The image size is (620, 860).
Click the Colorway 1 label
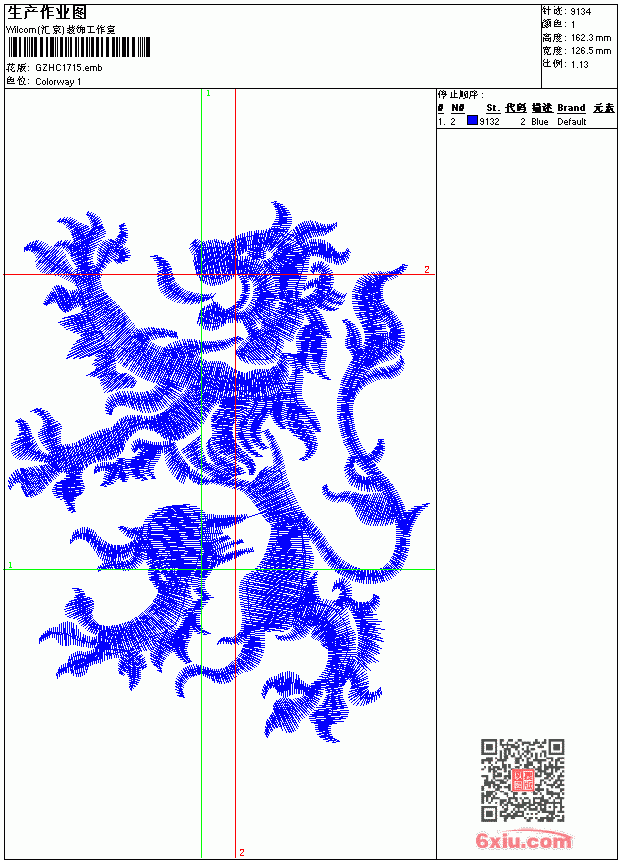coord(58,82)
